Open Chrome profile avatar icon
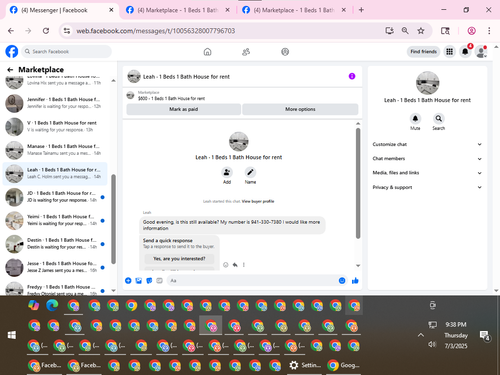The width and height of the screenshot is (500, 375). coord(471,31)
